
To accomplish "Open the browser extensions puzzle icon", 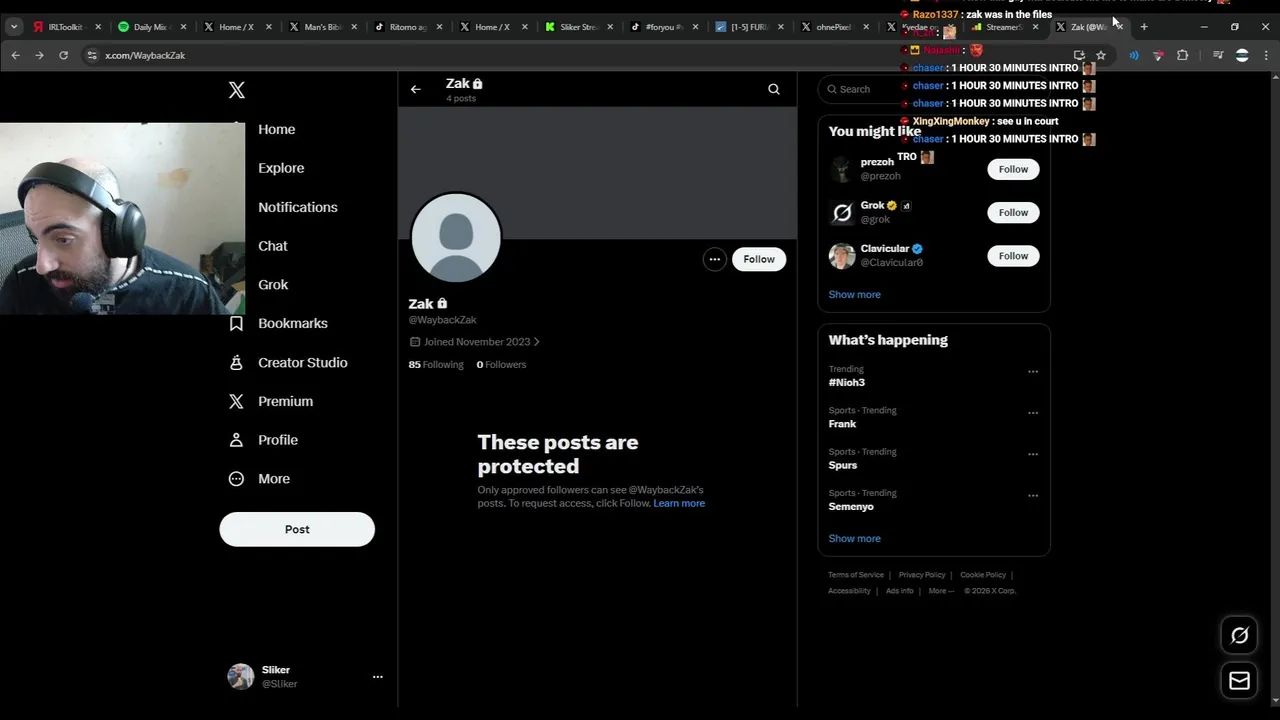I will 1182,55.
